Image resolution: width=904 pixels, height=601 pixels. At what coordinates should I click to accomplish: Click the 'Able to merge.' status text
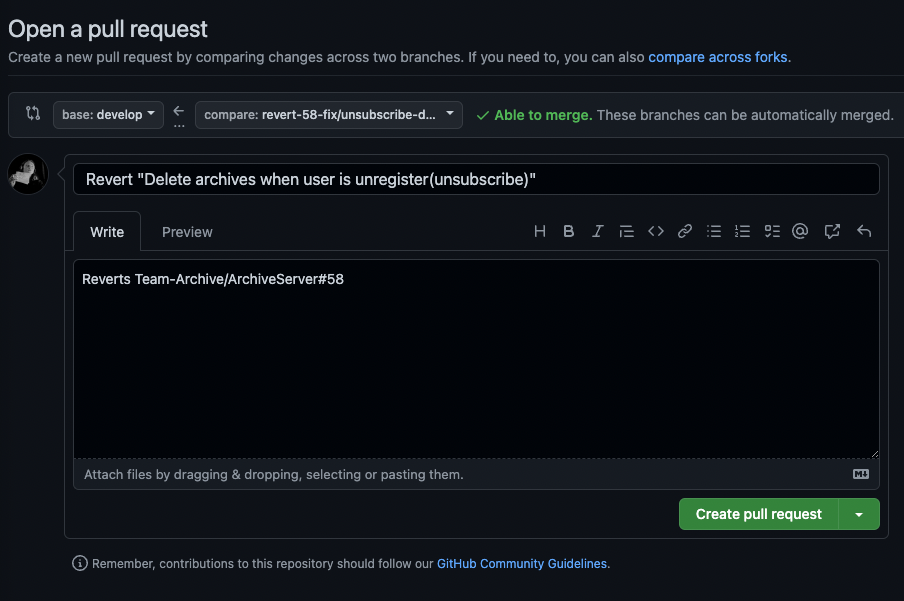point(543,115)
